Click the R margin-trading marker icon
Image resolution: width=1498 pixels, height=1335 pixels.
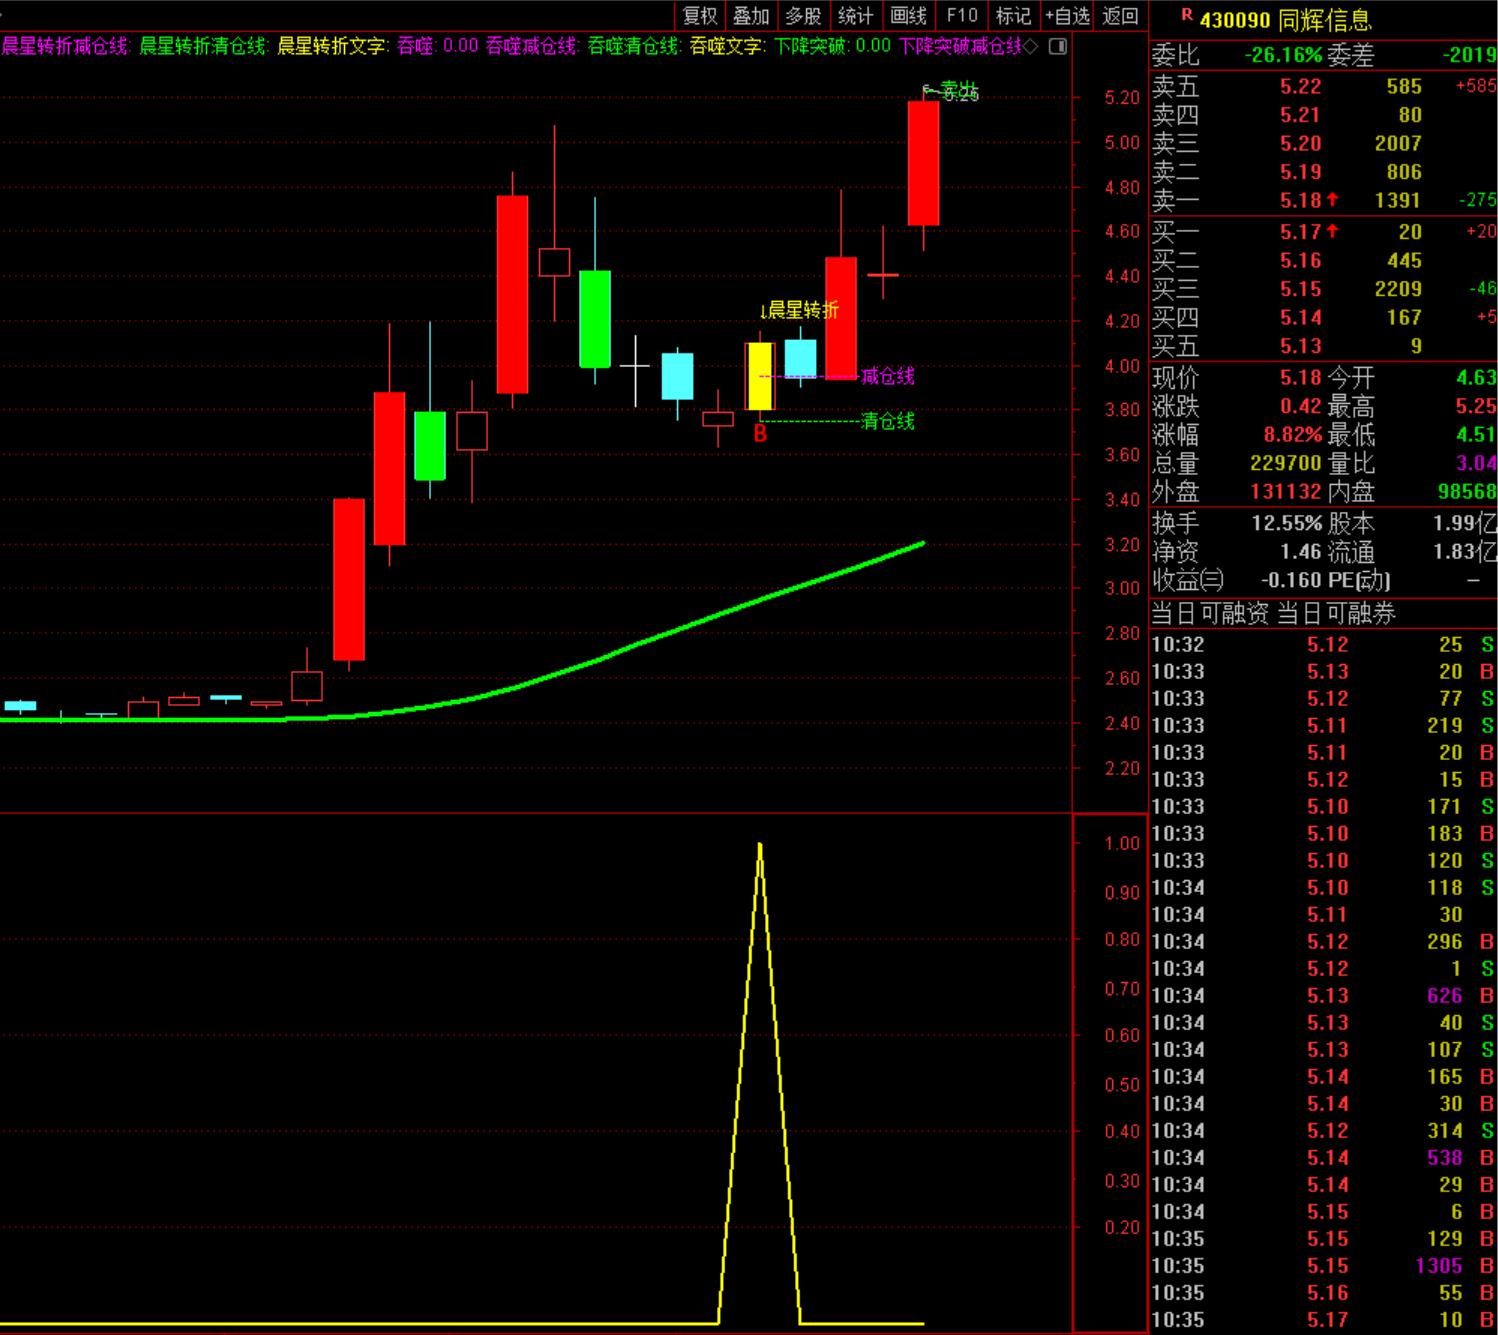click(1187, 15)
